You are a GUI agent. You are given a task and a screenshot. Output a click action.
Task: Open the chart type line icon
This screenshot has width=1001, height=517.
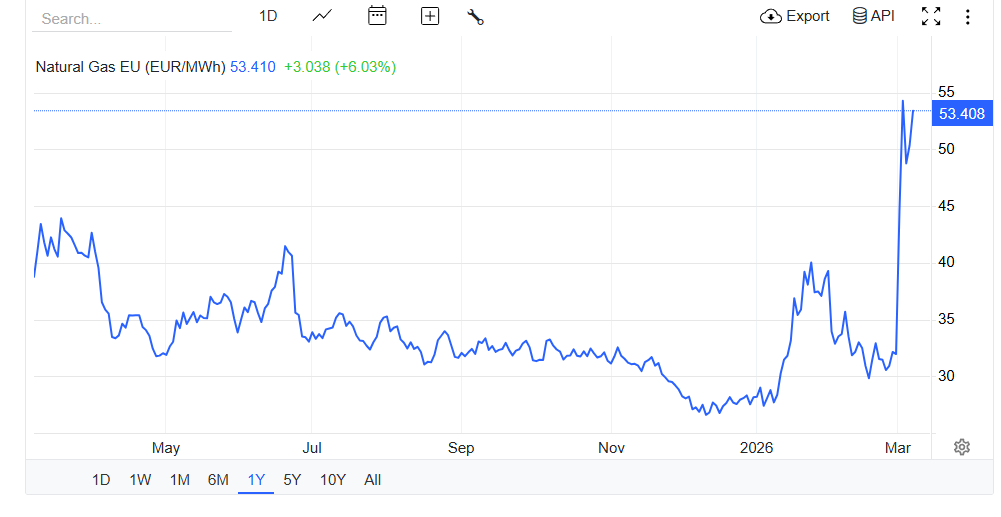pos(322,16)
